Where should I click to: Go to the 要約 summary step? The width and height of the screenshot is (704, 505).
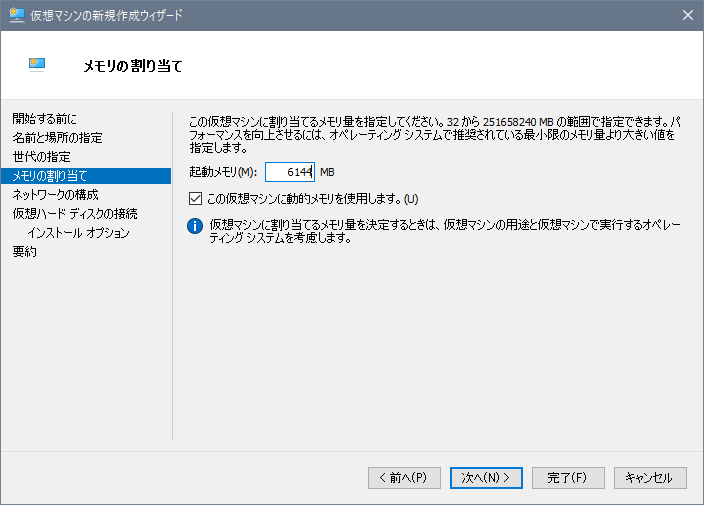tap(24, 252)
